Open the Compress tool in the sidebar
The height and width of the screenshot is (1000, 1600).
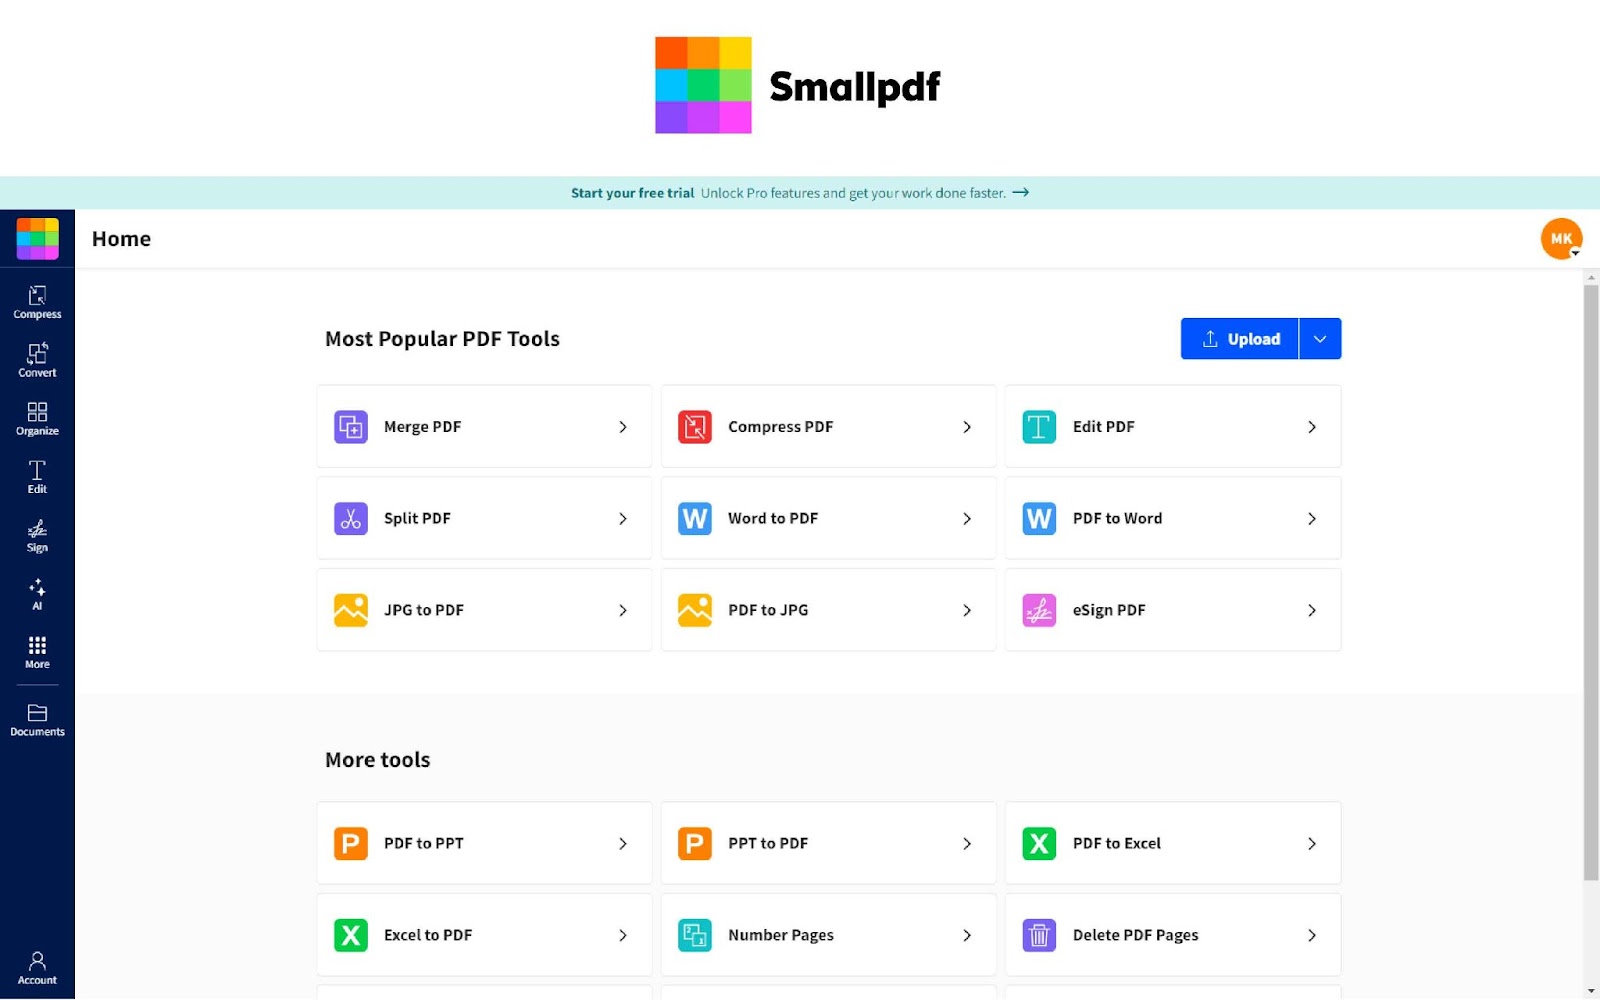click(37, 302)
